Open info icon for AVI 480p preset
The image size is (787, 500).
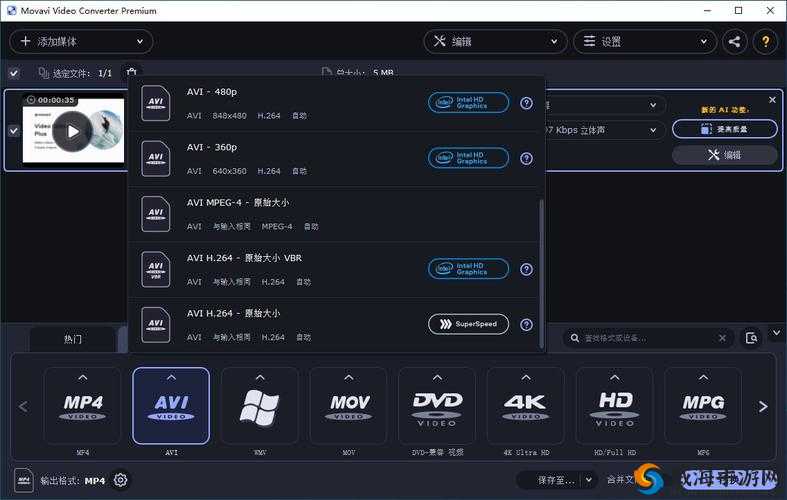click(x=526, y=103)
